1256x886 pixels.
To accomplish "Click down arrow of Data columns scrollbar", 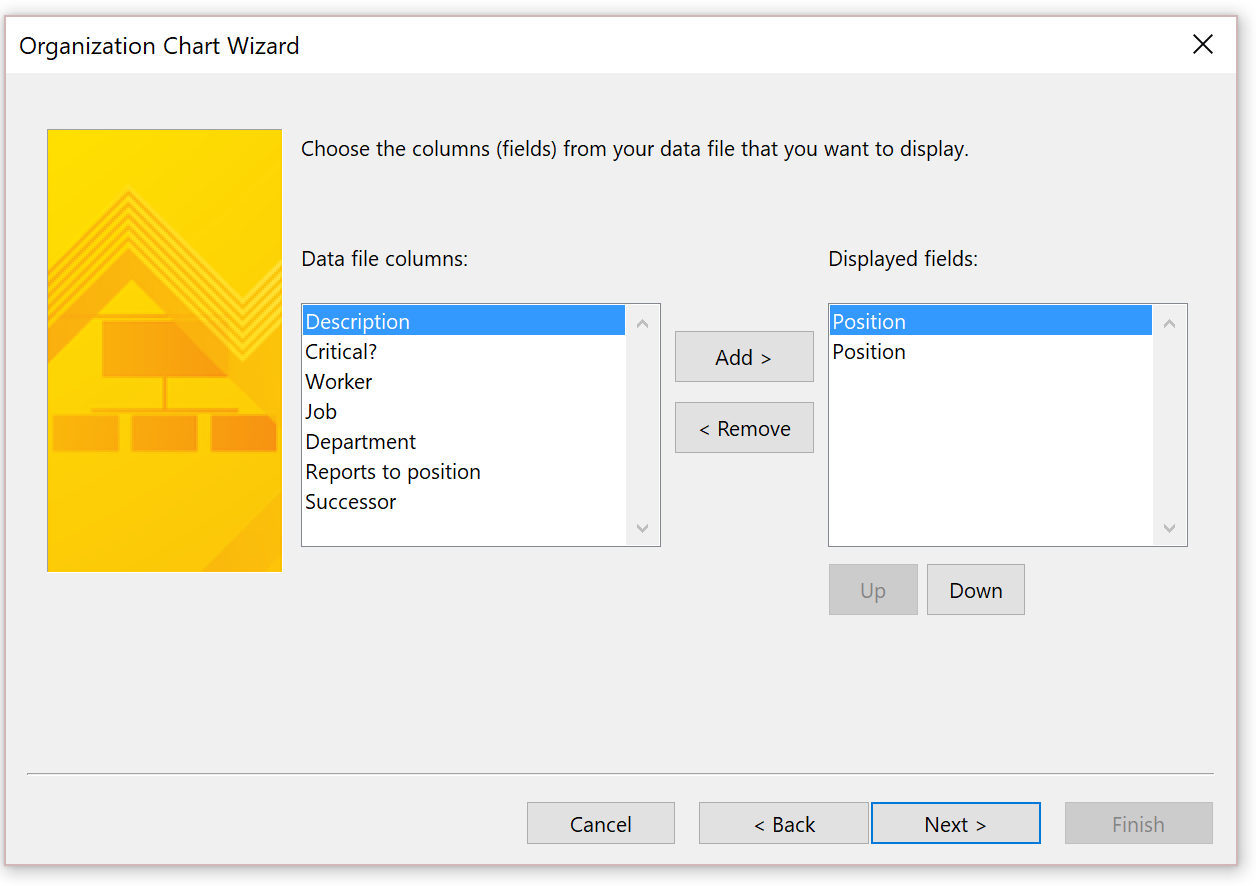I will click(x=642, y=528).
